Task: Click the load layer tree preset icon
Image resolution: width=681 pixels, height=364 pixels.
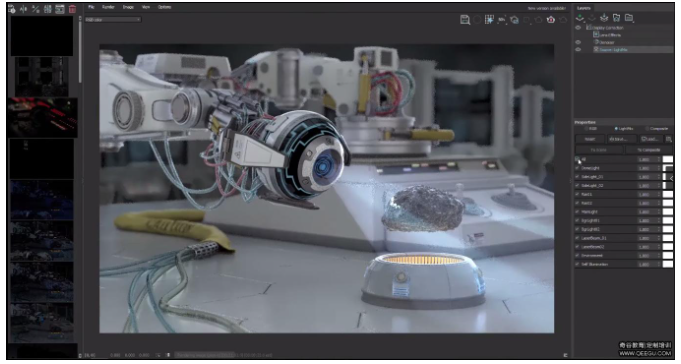Action: pyautogui.click(x=616, y=18)
